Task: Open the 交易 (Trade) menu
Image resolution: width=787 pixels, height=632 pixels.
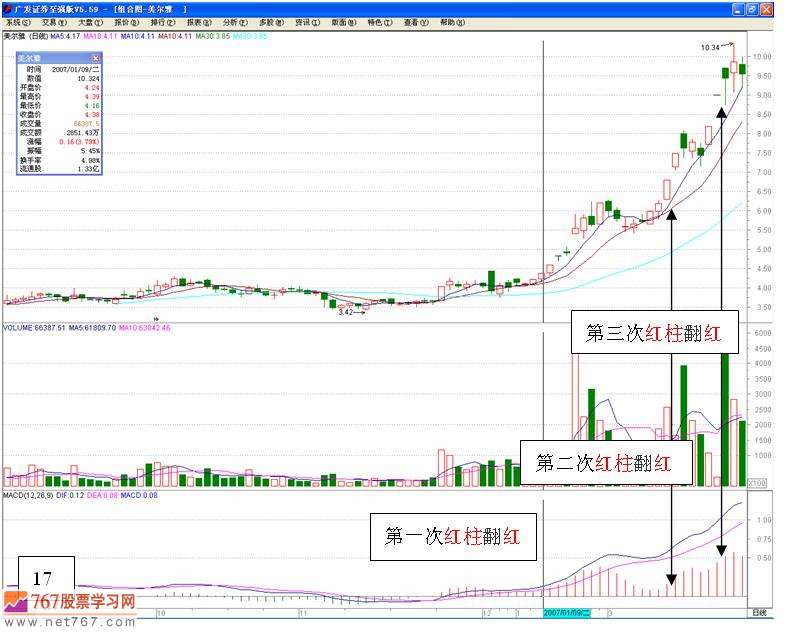Action: click(52, 21)
